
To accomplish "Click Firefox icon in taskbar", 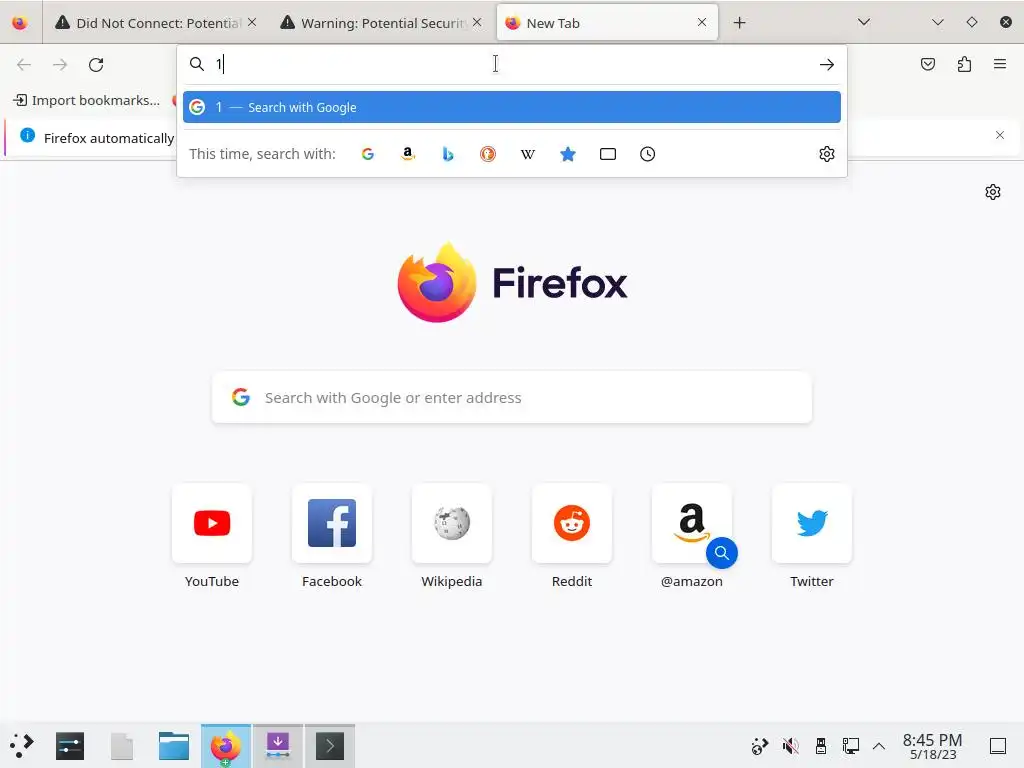I will [225, 746].
